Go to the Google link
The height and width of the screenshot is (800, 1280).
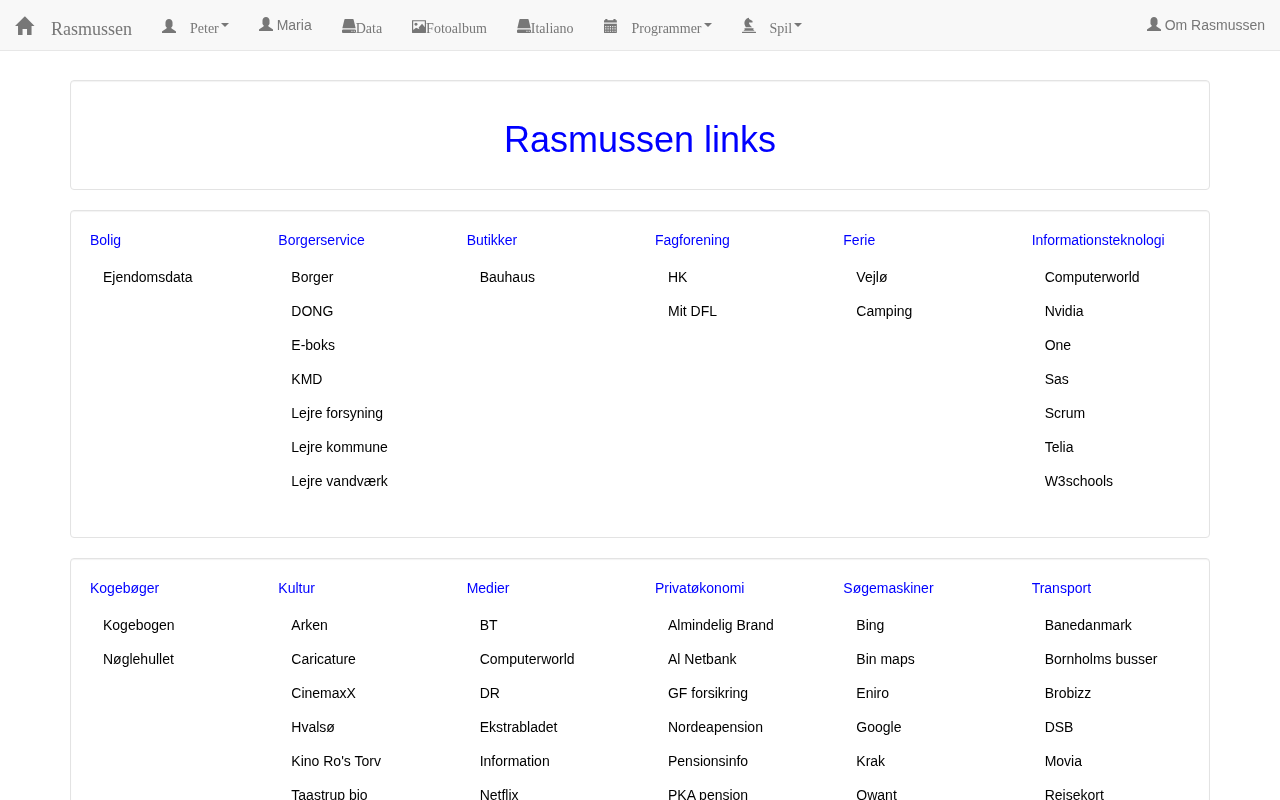pyautogui.click(x=878, y=727)
